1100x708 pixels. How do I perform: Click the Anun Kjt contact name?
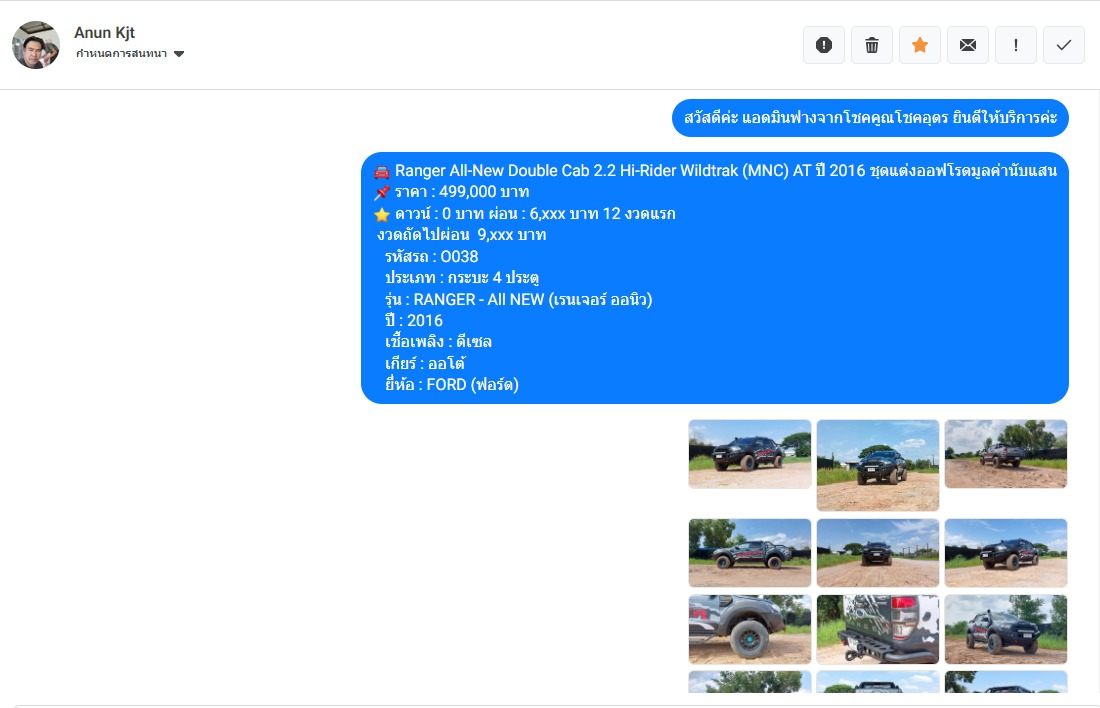[x=105, y=32]
